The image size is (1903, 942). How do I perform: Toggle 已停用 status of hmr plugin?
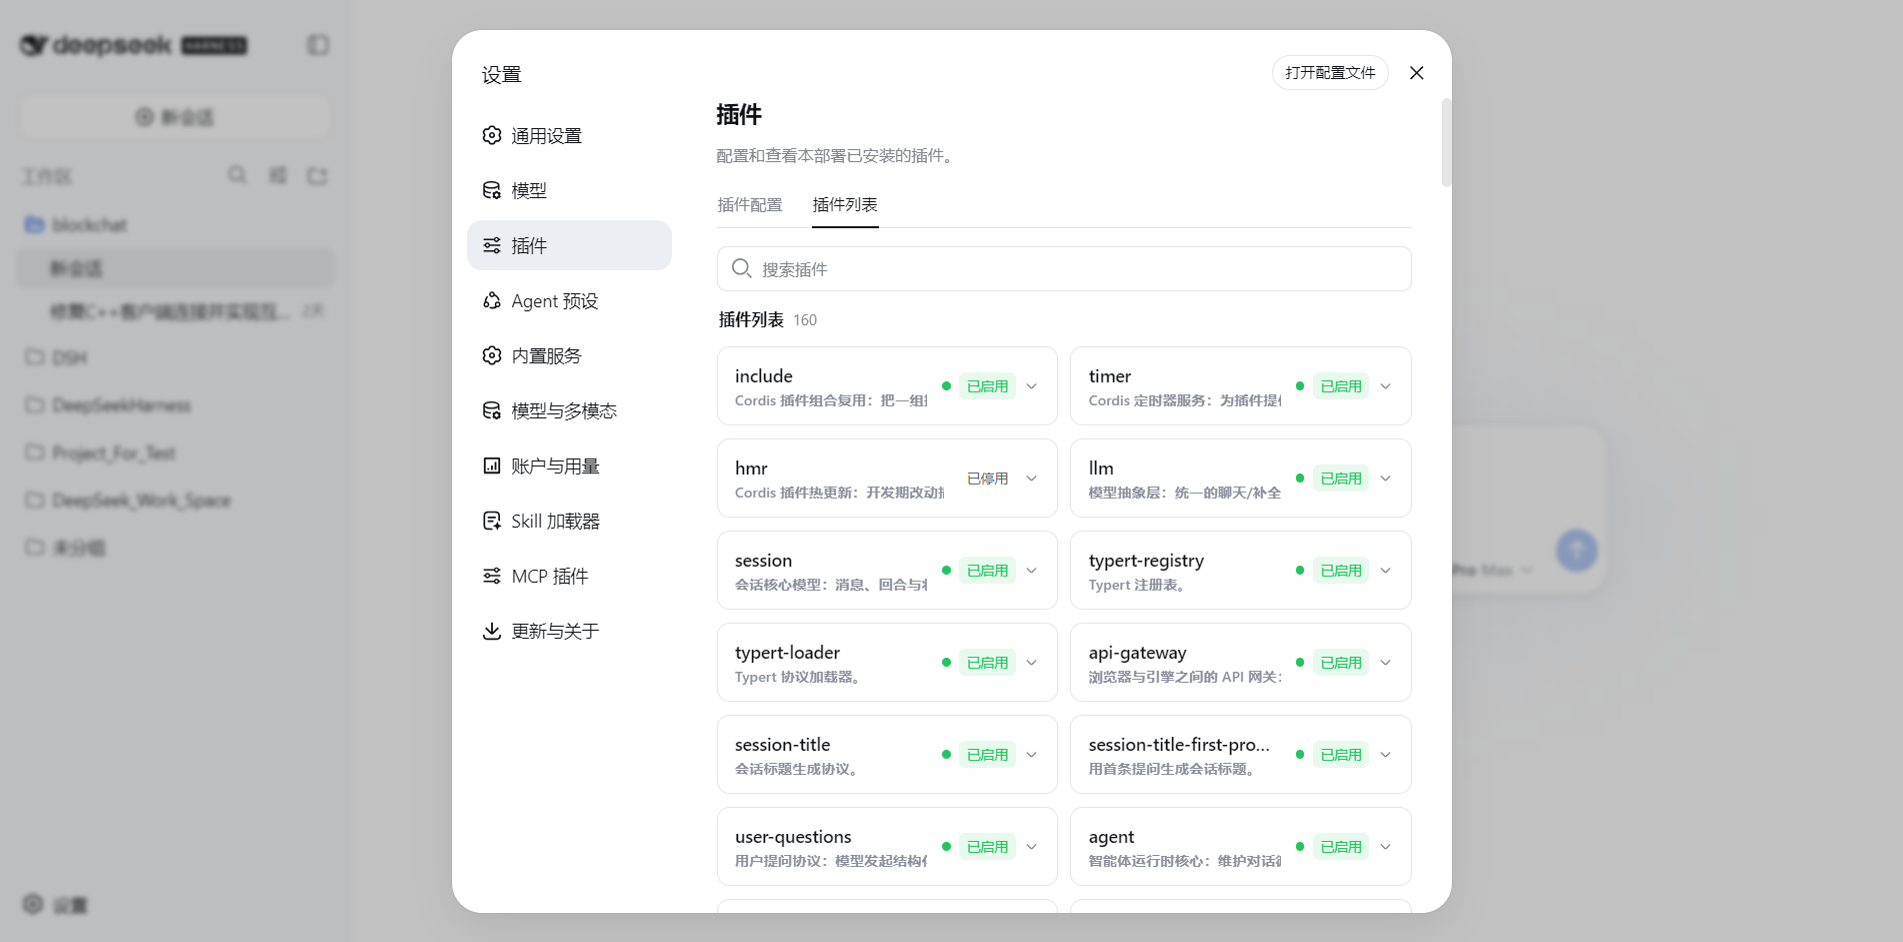[x=987, y=478]
